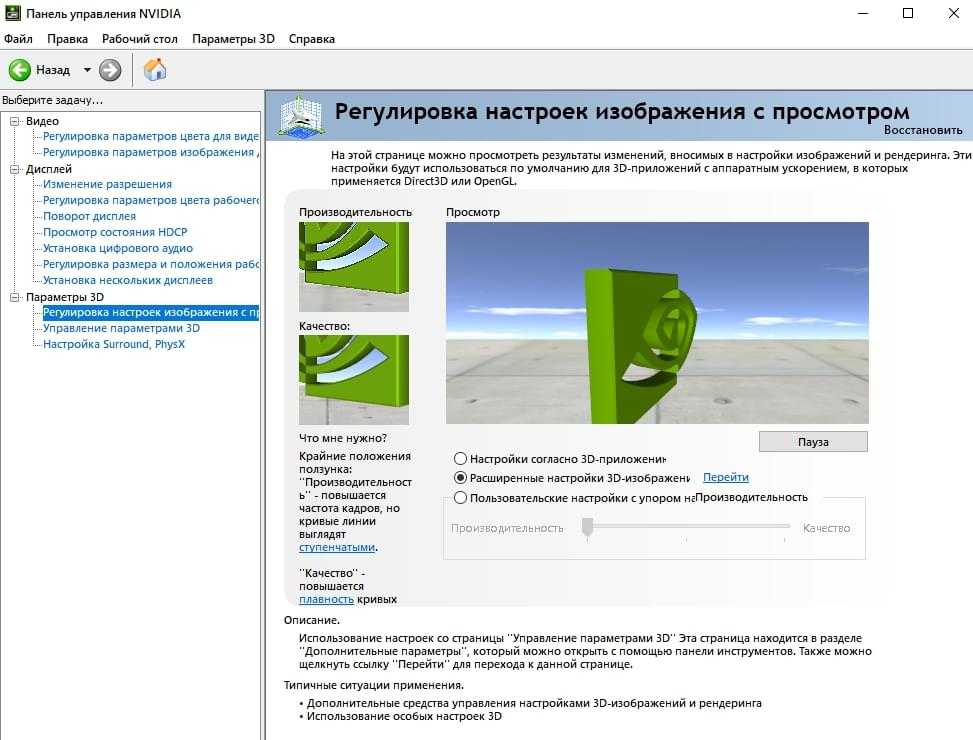Open Настройка Surround, PhysX task
This screenshot has height=740, width=973.
click(x=114, y=344)
